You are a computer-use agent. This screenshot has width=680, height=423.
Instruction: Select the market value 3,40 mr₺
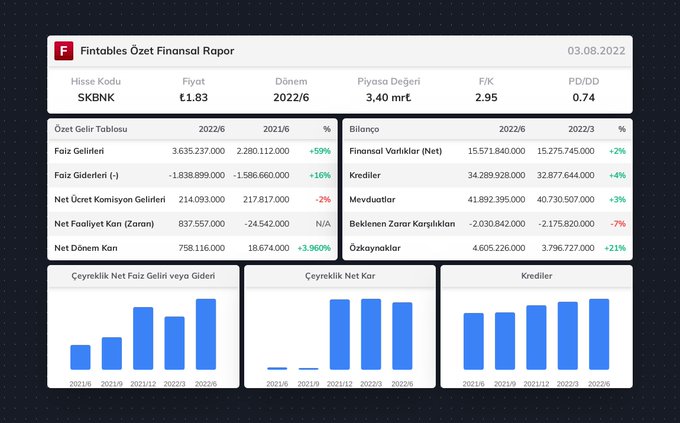click(389, 98)
